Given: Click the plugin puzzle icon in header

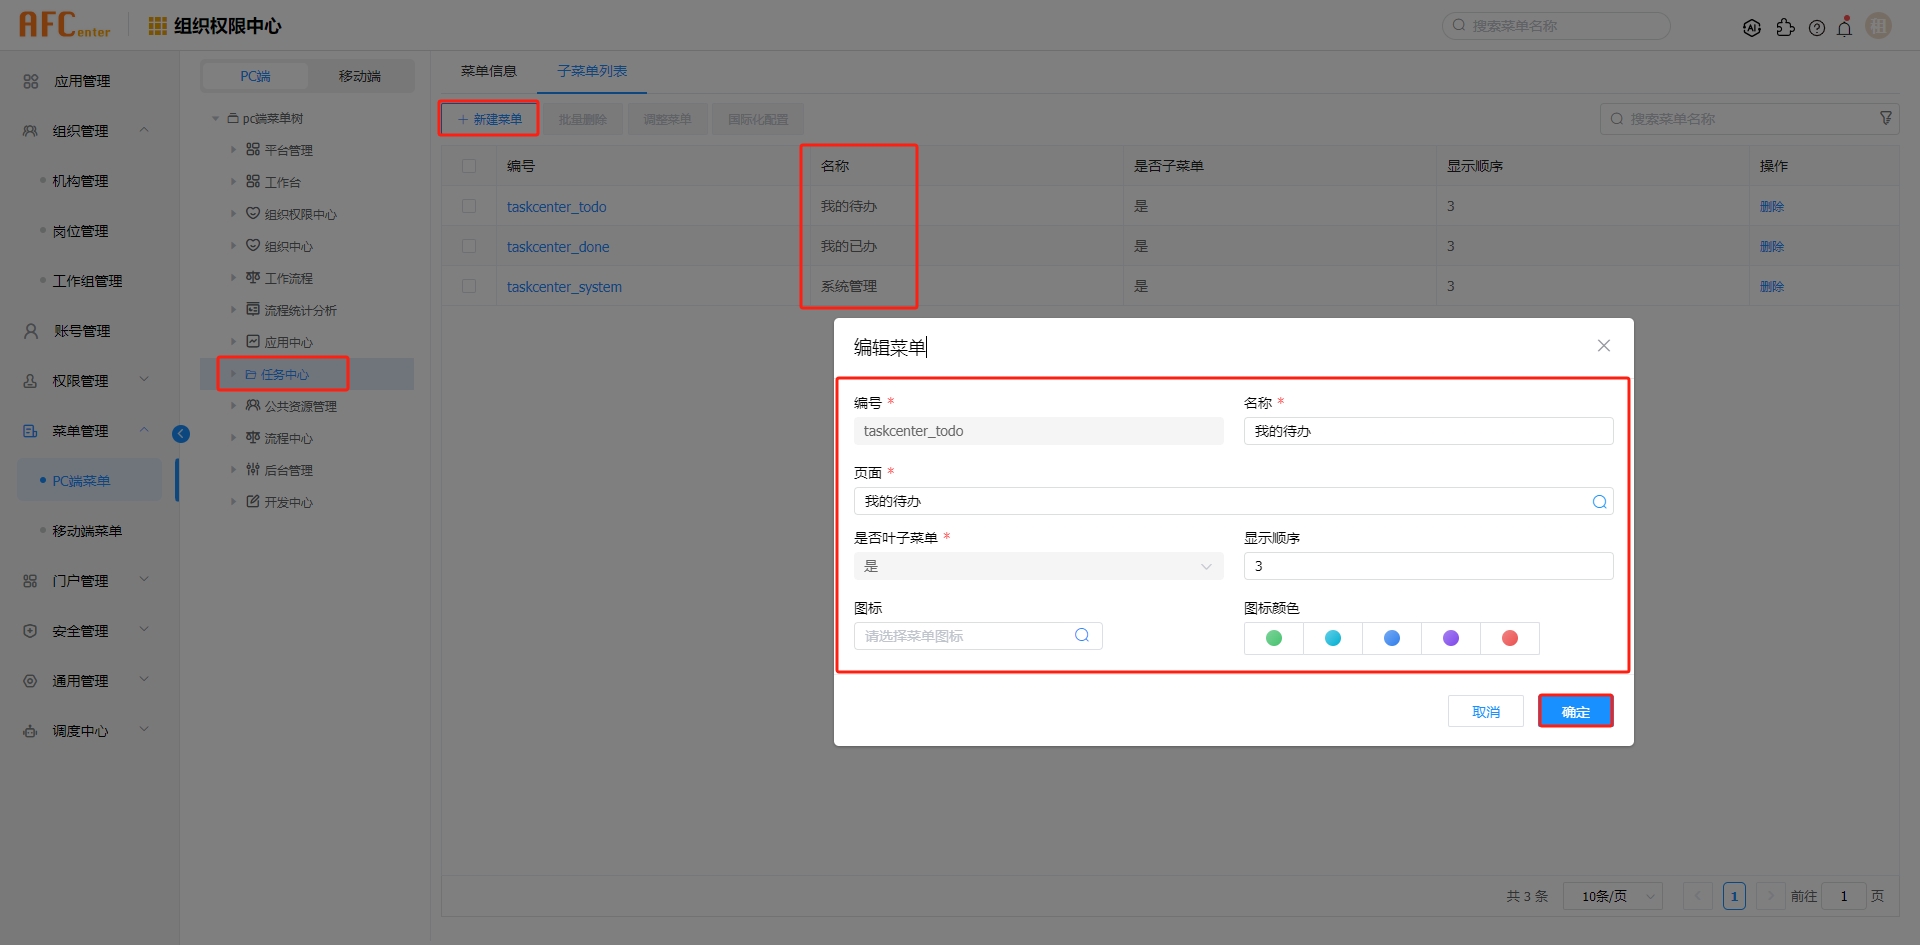Looking at the screenshot, I should pos(1785,28).
